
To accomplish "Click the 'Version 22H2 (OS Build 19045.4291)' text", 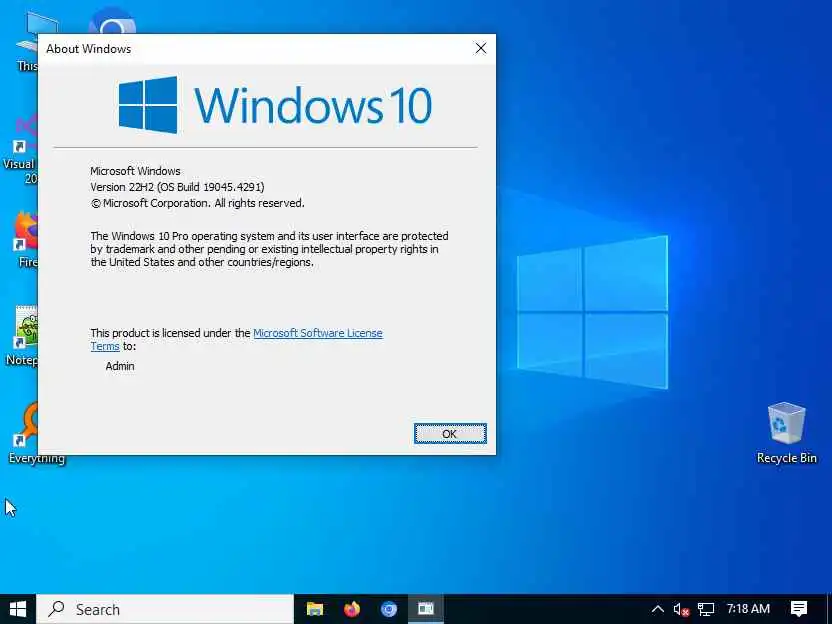I will click(177, 187).
